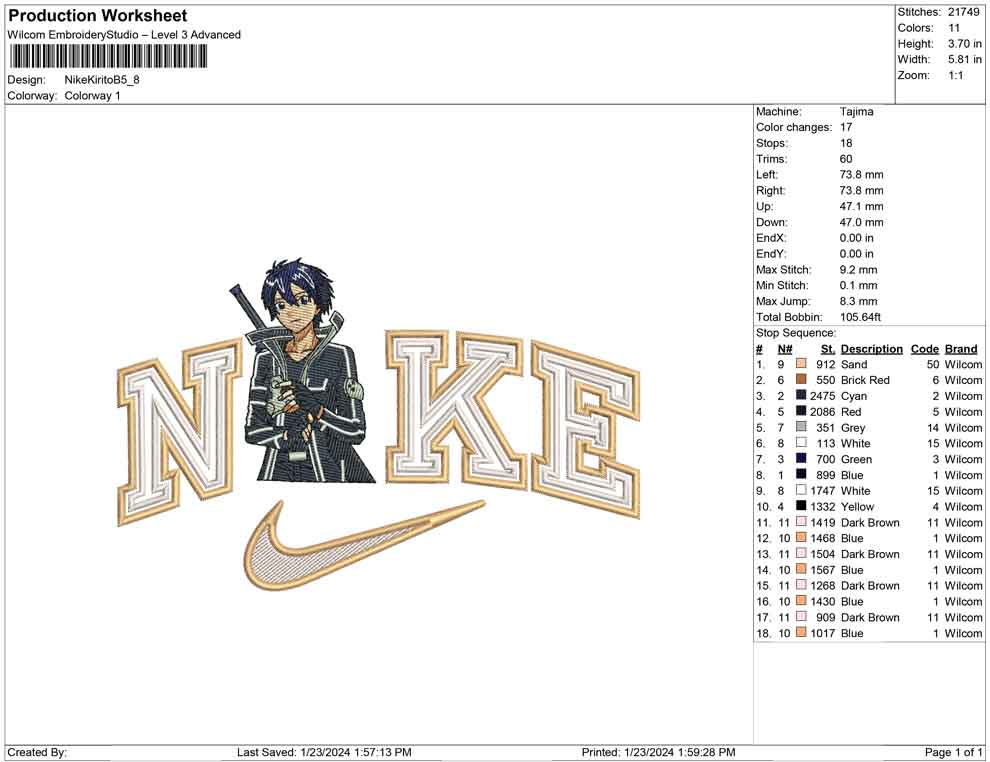
Task: Click the 899 Blue row description
Action: click(852, 475)
